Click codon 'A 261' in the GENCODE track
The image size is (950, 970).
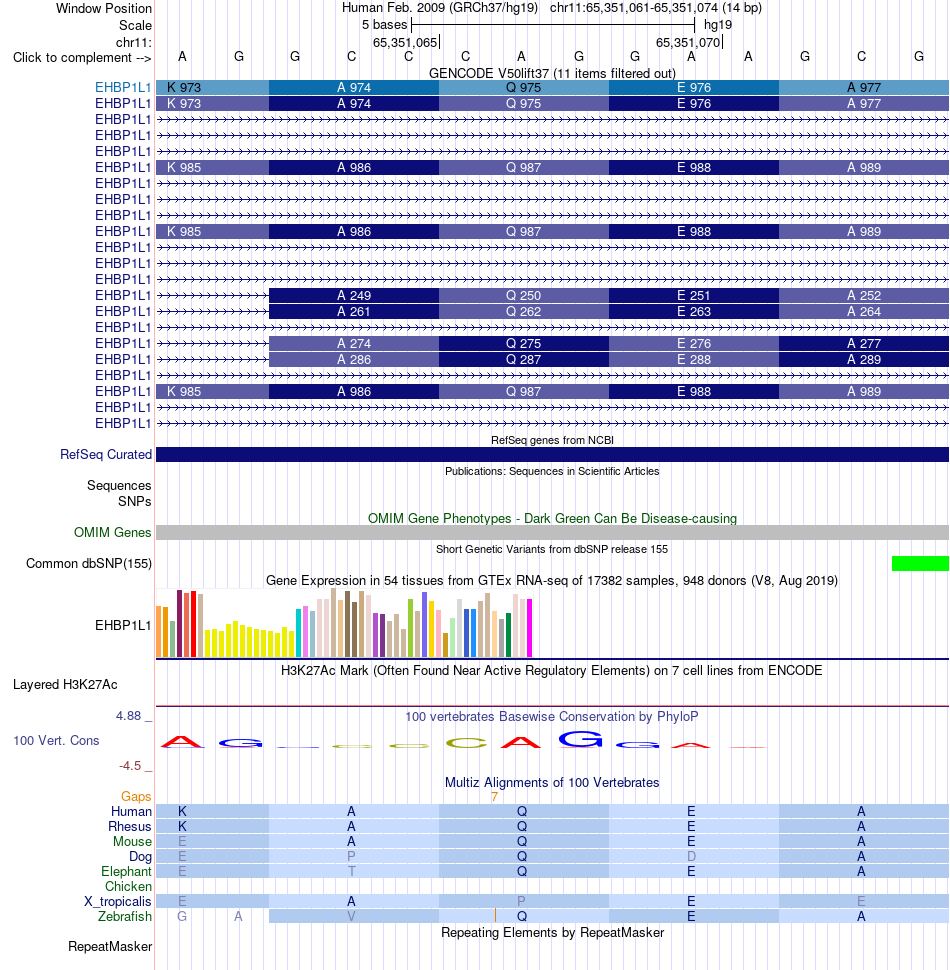(354, 311)
